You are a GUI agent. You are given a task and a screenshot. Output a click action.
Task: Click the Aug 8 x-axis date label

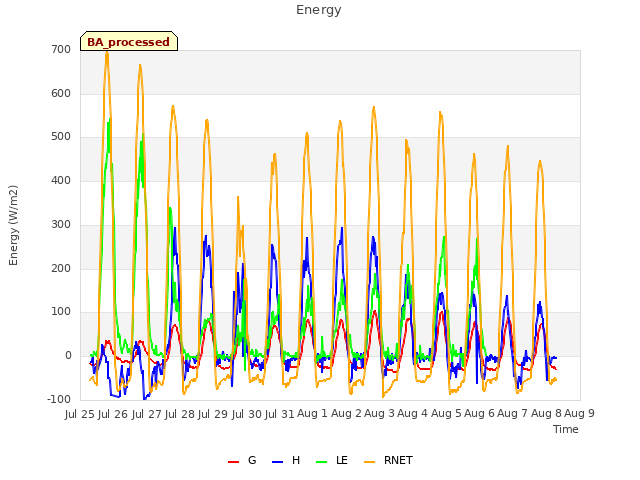pyautogui.click(x=546, y=414)
